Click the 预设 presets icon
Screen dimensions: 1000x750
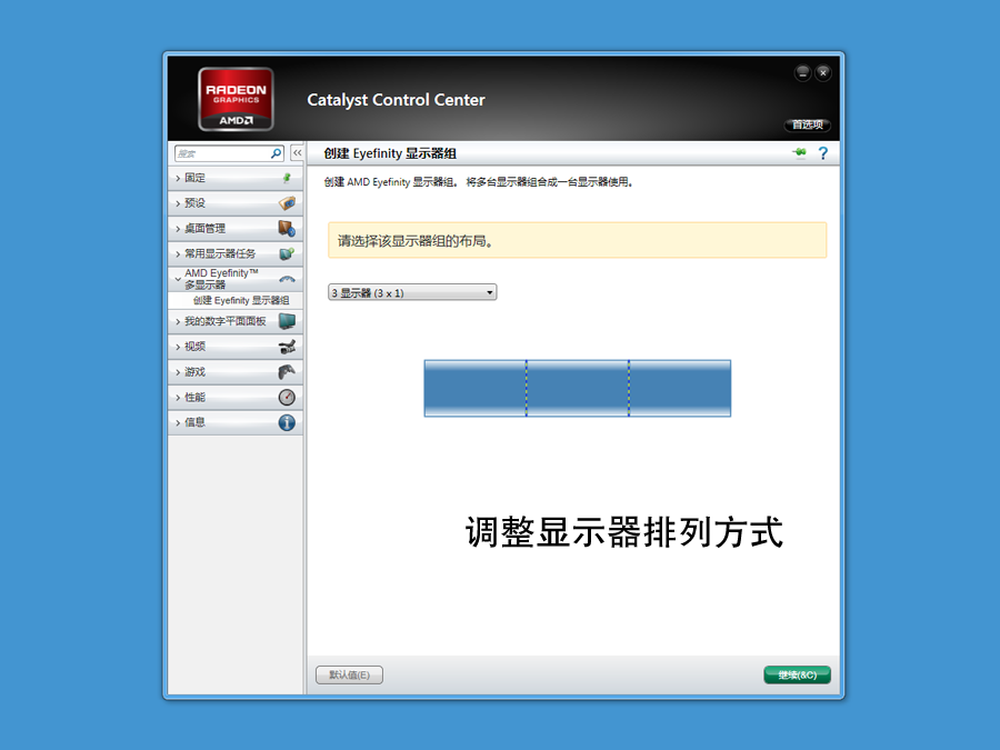coord(286,203)
